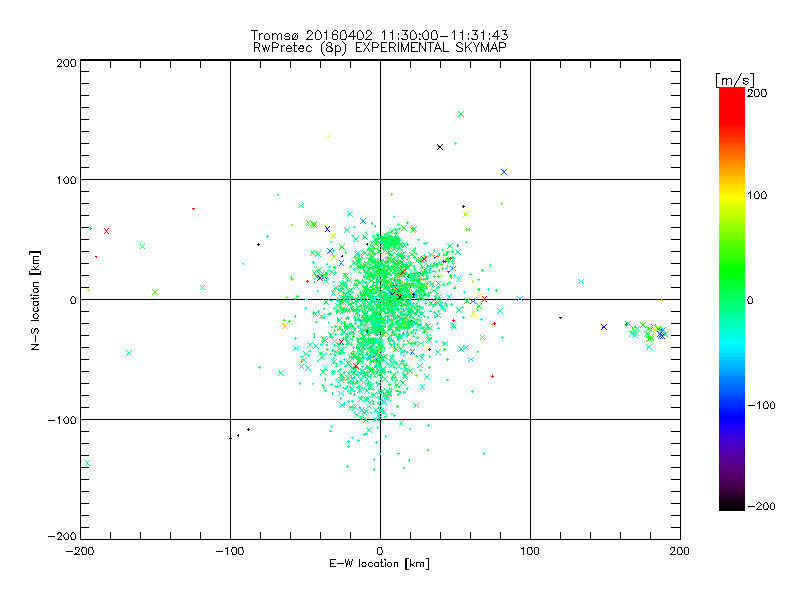This screenshot has width=800, height=600.
Task: Click the black bottom of the velocity color bar
Action: point(732,504)
